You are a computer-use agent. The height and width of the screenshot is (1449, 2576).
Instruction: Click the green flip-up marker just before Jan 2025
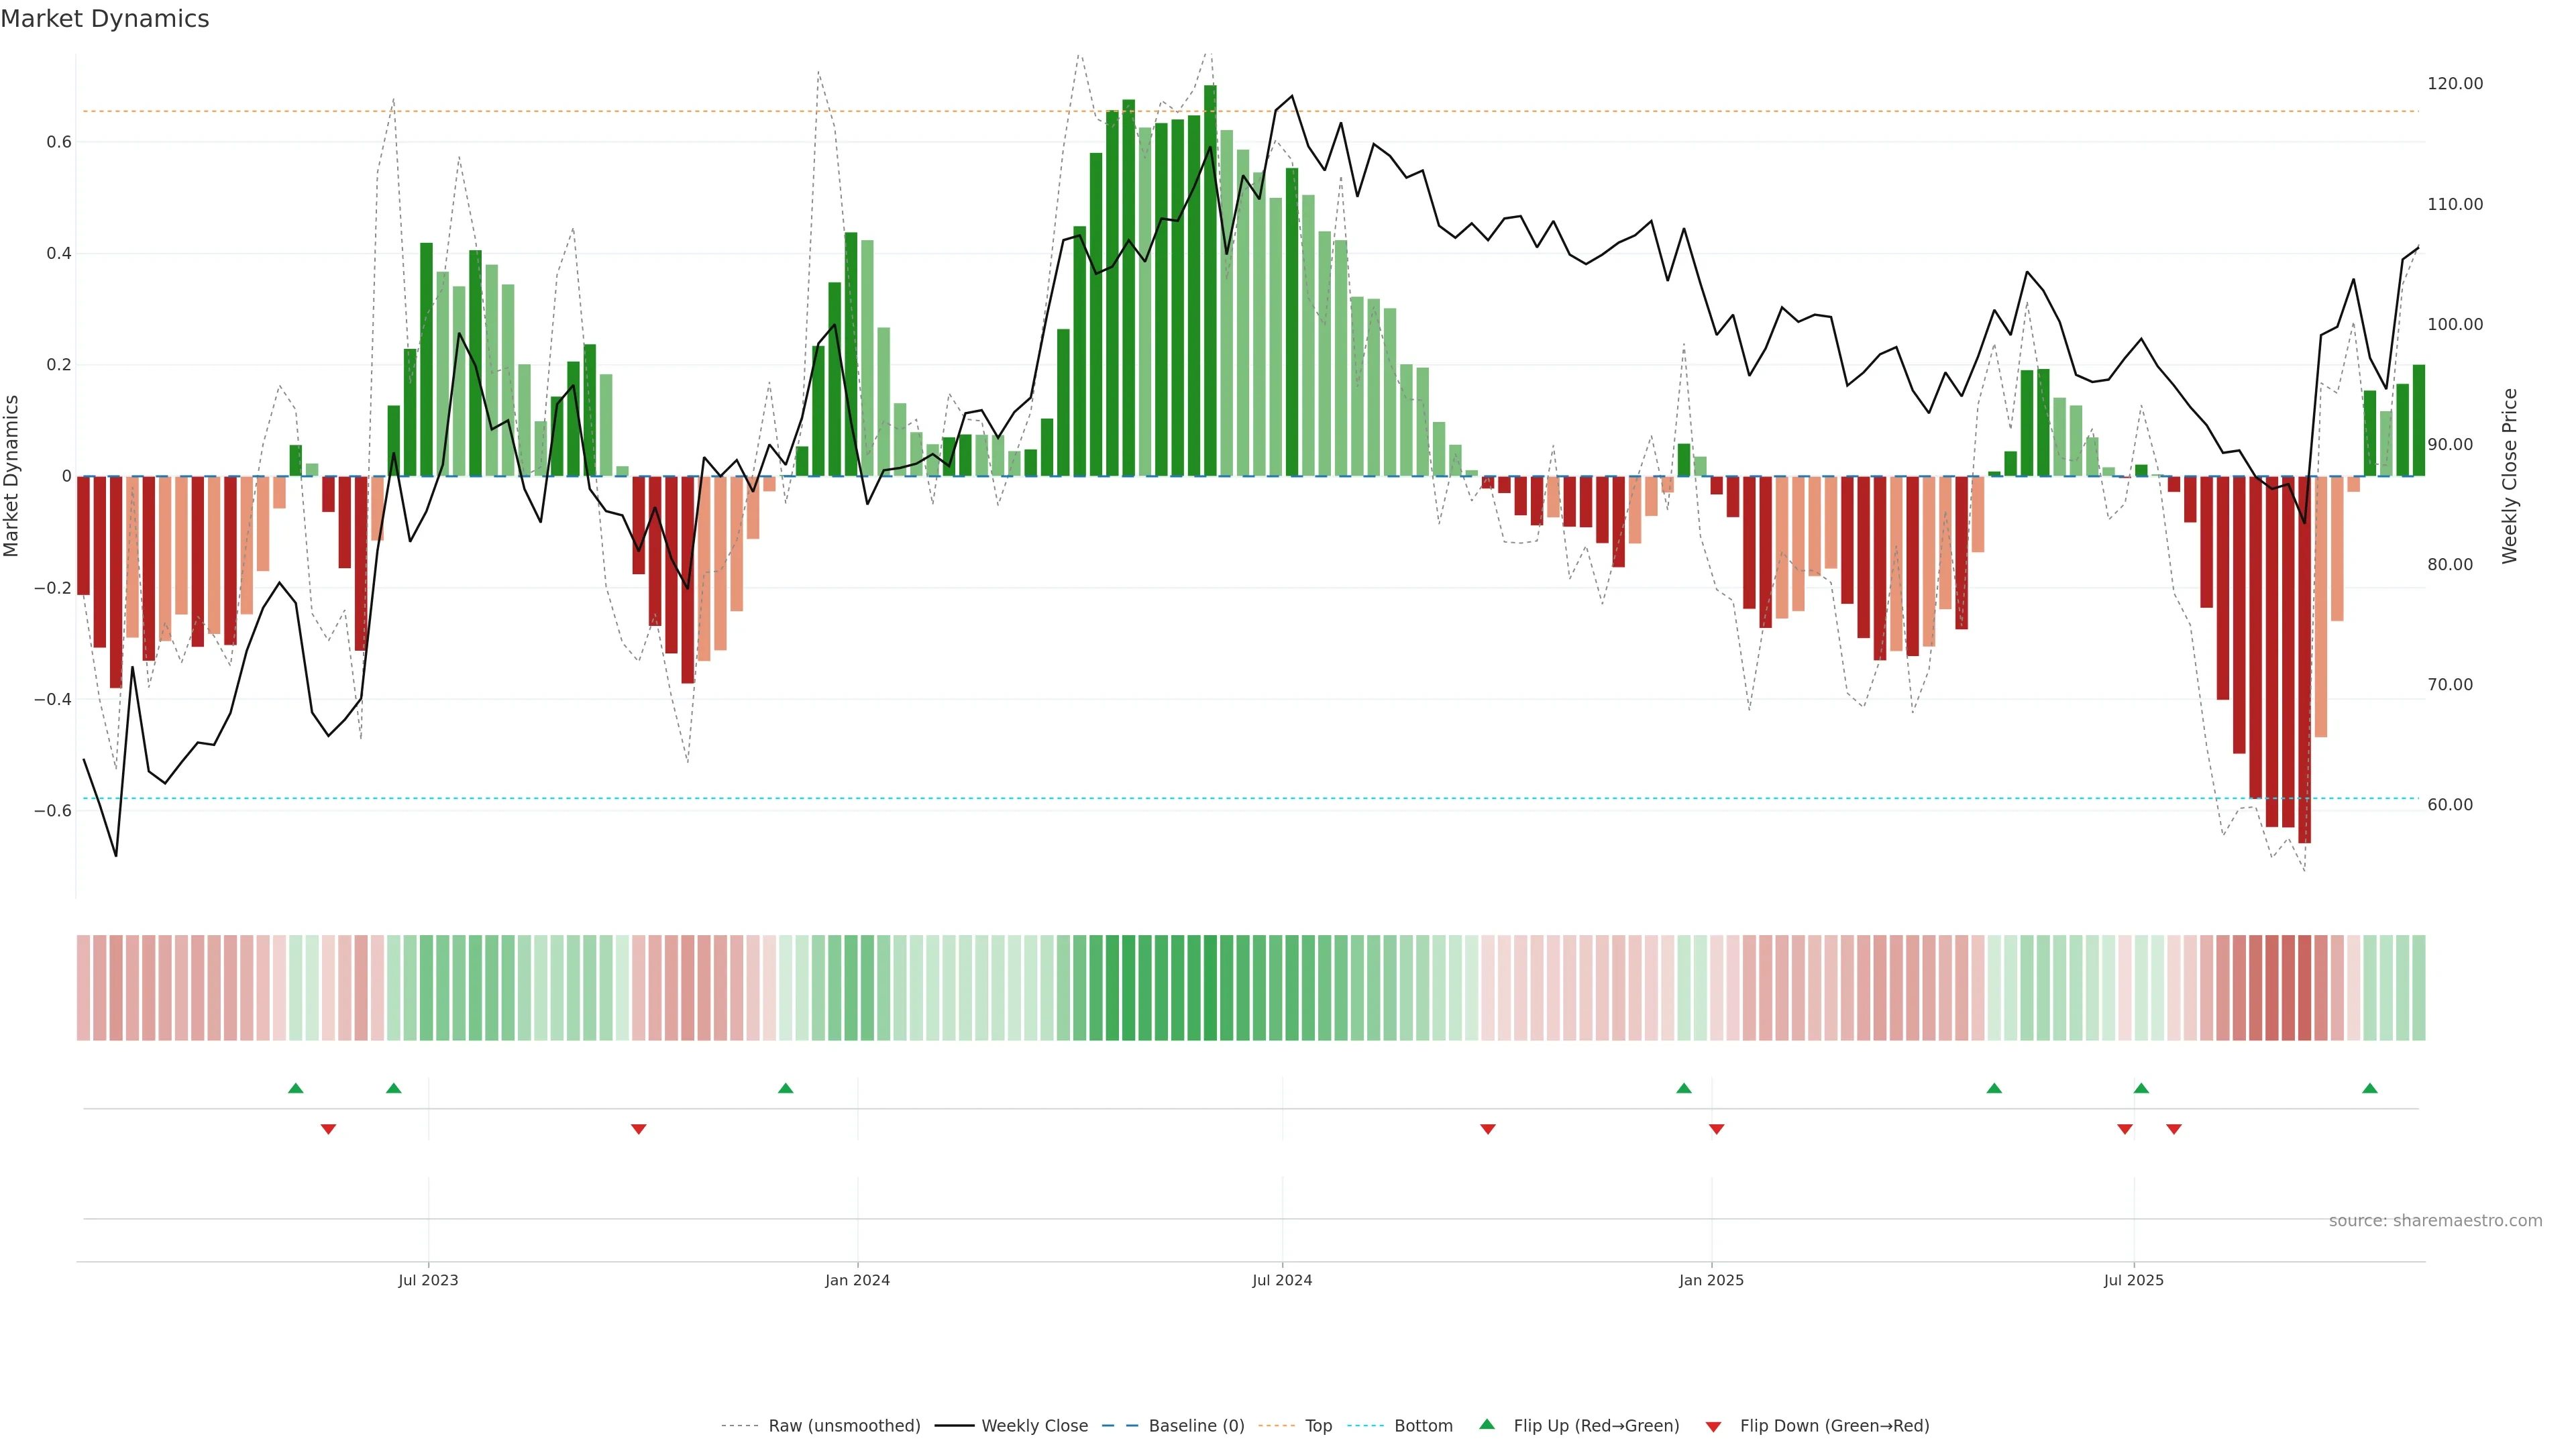[1683, 1088]
